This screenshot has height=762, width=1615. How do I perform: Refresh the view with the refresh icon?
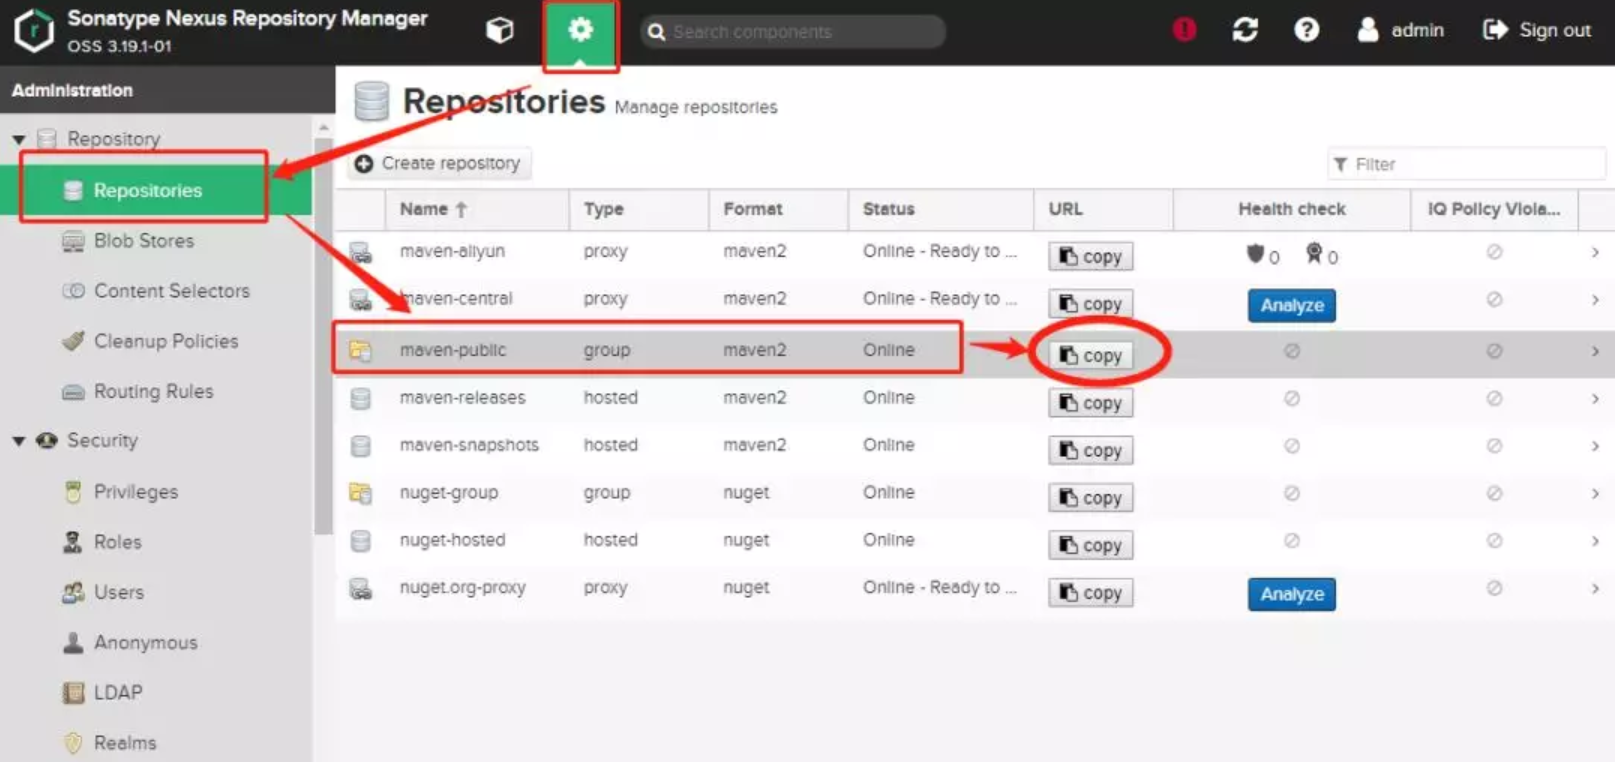[1245, 30]
